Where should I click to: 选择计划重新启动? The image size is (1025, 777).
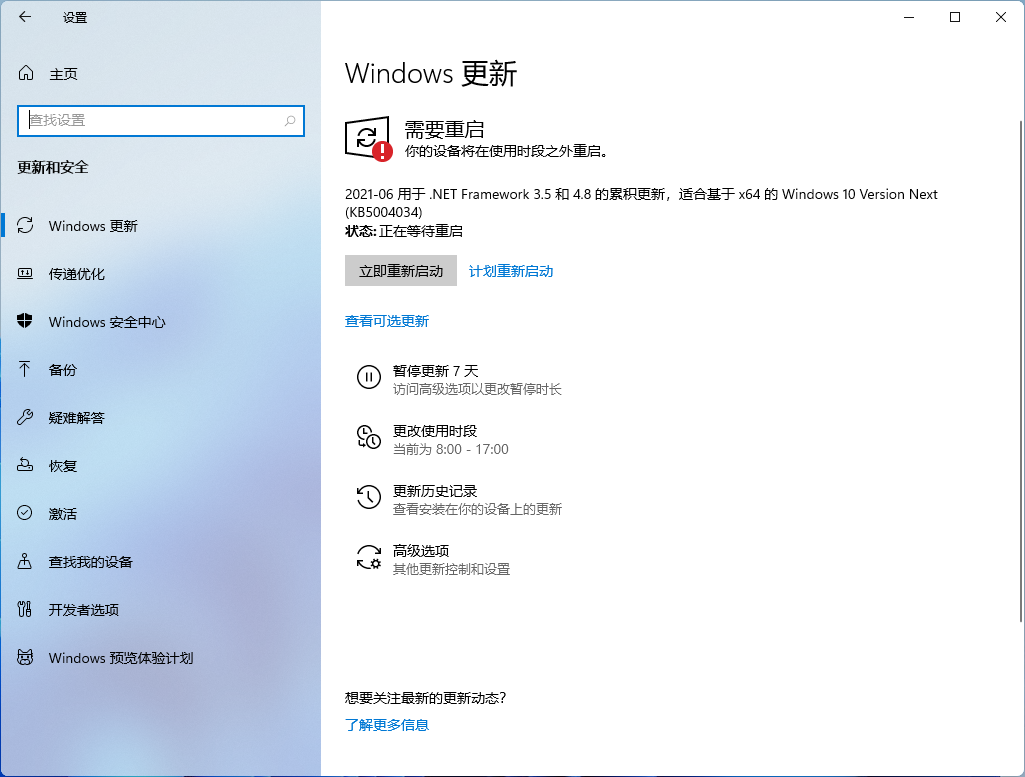pyautogui.click(x=510, y=270)
